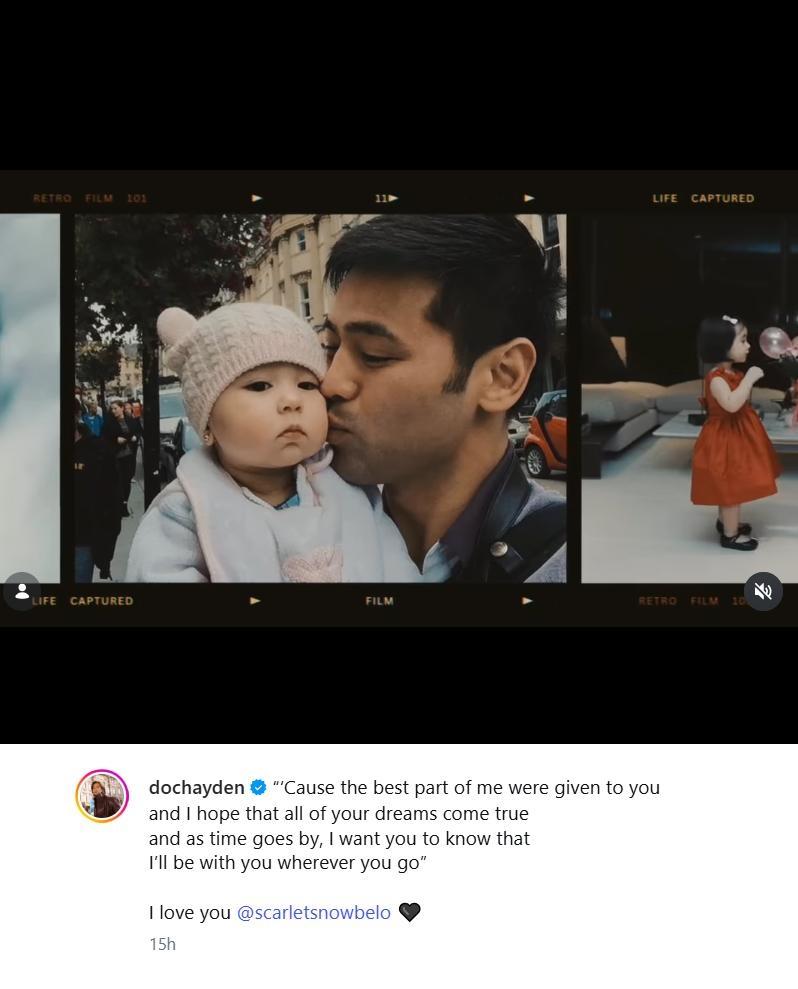This screenshot has width=798, height=989.
Task: Click the "FILM" label on lower film border
Action: [x=379, y=601]
